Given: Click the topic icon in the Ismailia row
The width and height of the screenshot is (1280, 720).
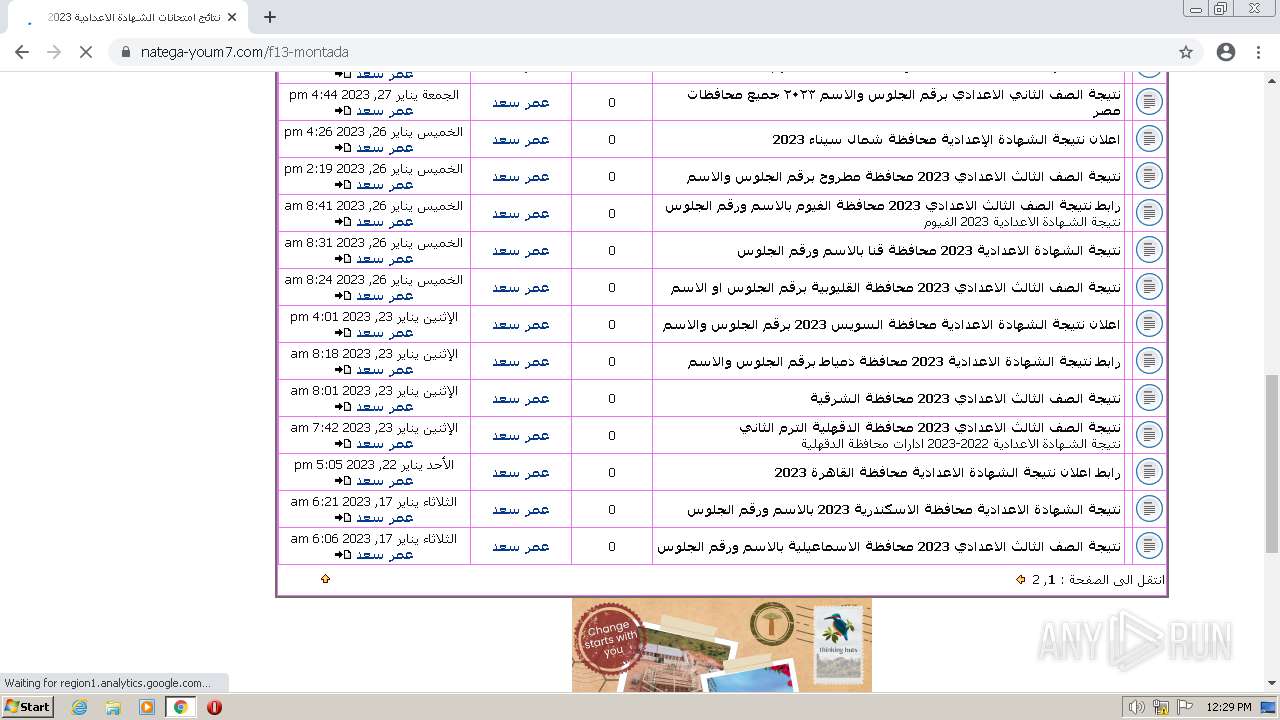Looking at the screenshot, I should (1150, 546).
